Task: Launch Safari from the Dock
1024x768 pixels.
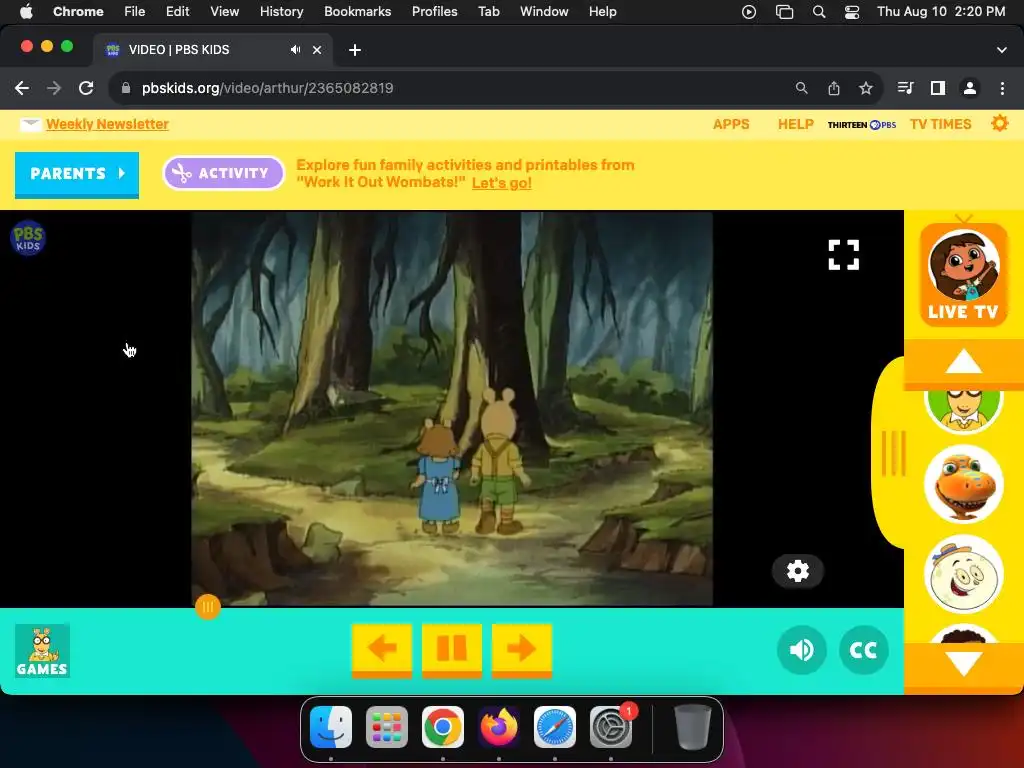Action: (x=555, y=727)
